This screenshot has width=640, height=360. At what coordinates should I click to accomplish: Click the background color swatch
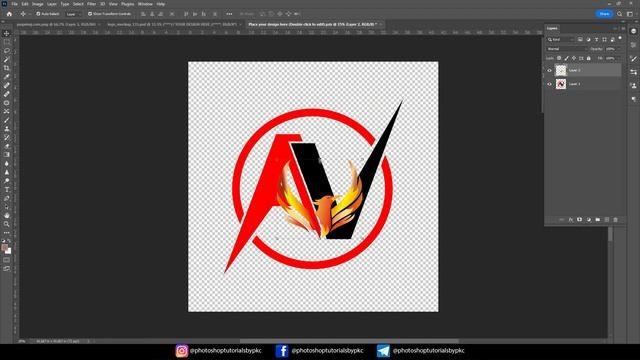(9, 251)
